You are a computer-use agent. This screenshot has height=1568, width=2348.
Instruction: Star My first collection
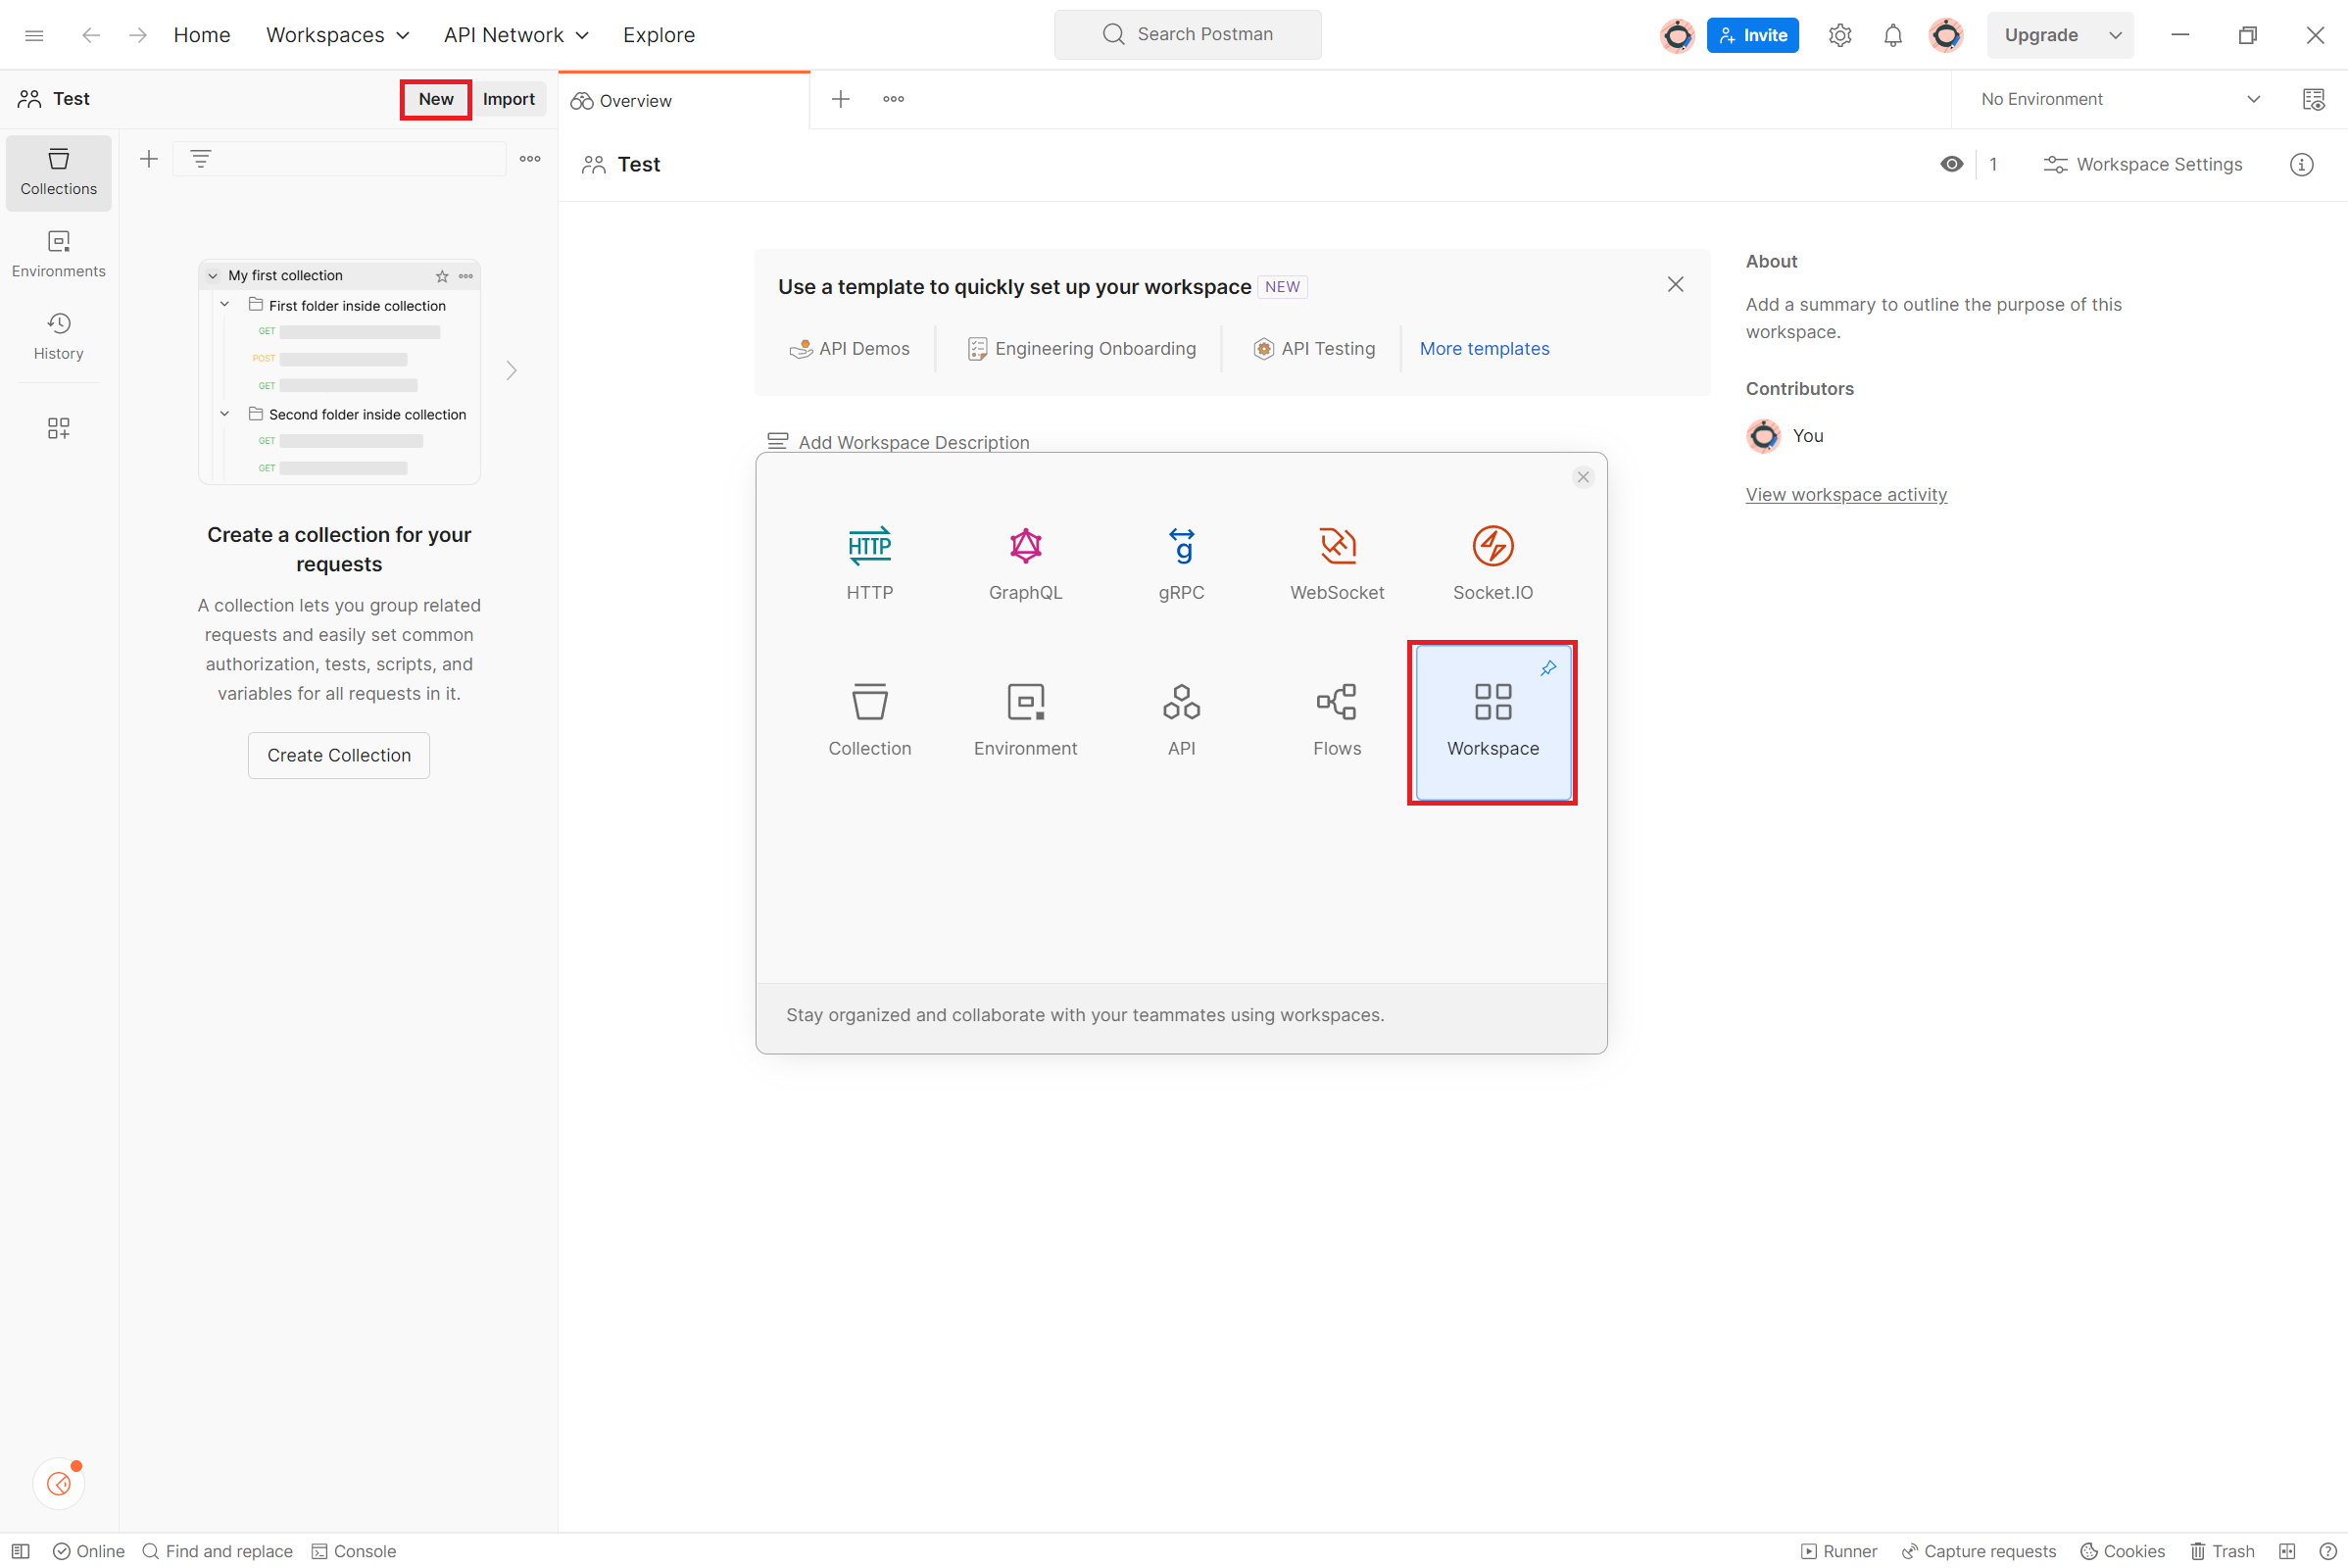pyautogui.click(x=441, y=276)
